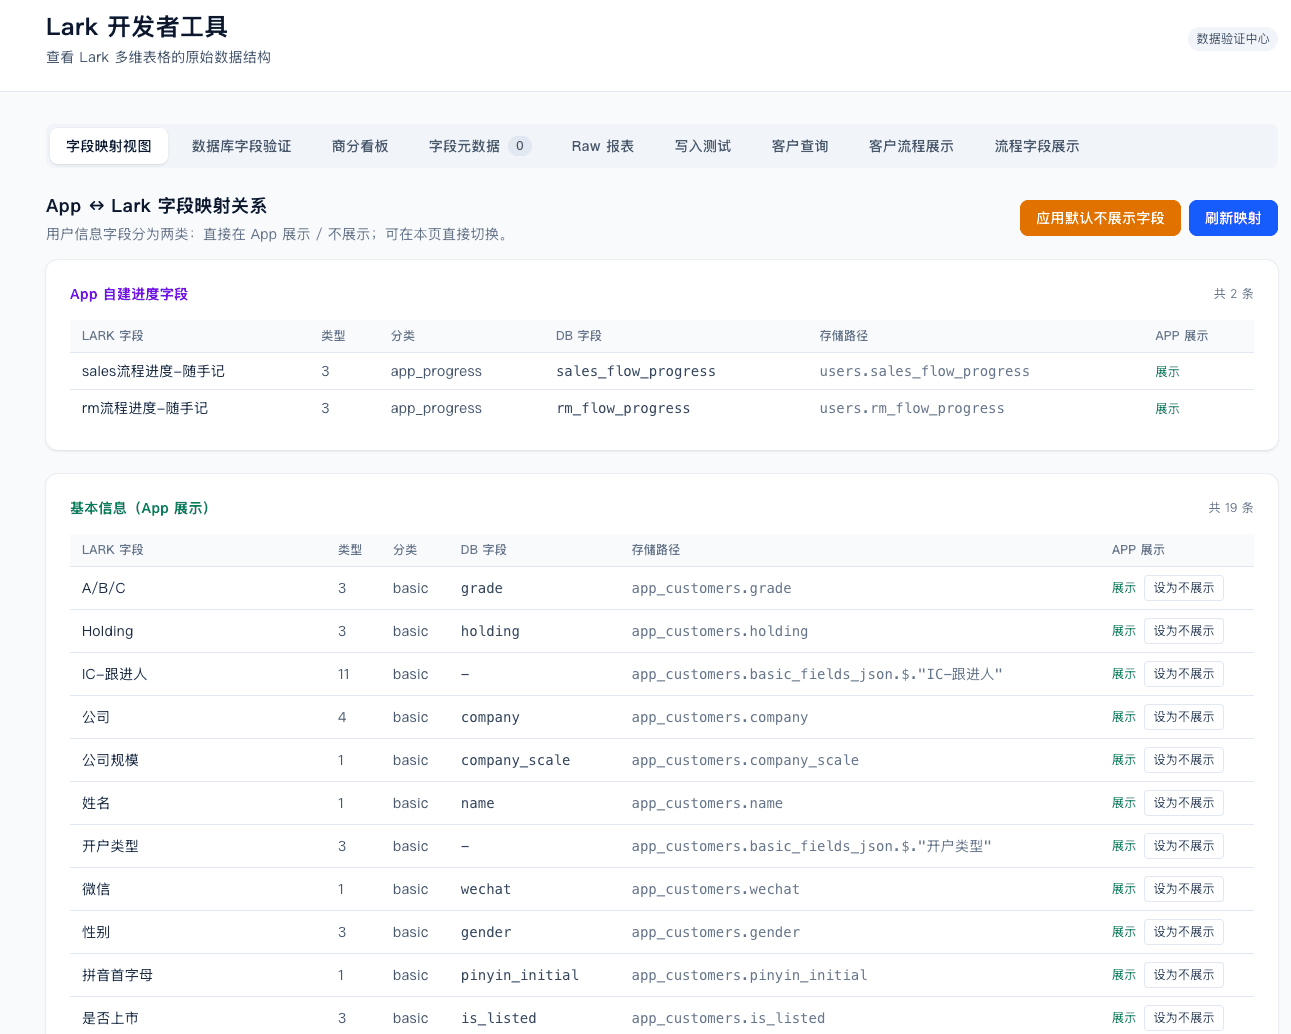The width and height of the screenshot is (1291, 1034).
Task: Click the 开户类型 basic_fields_json path
Action: coord(811,846)
